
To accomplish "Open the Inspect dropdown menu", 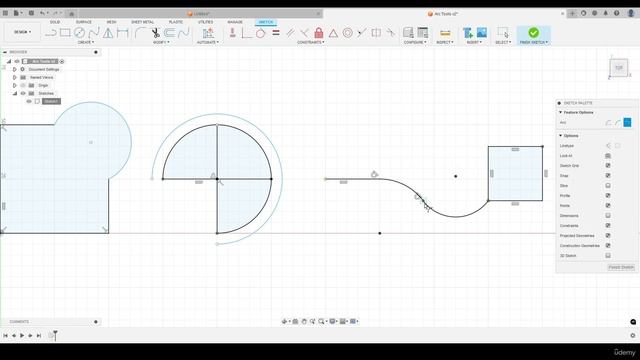I will pyautogui.click(x=445, y=42).
